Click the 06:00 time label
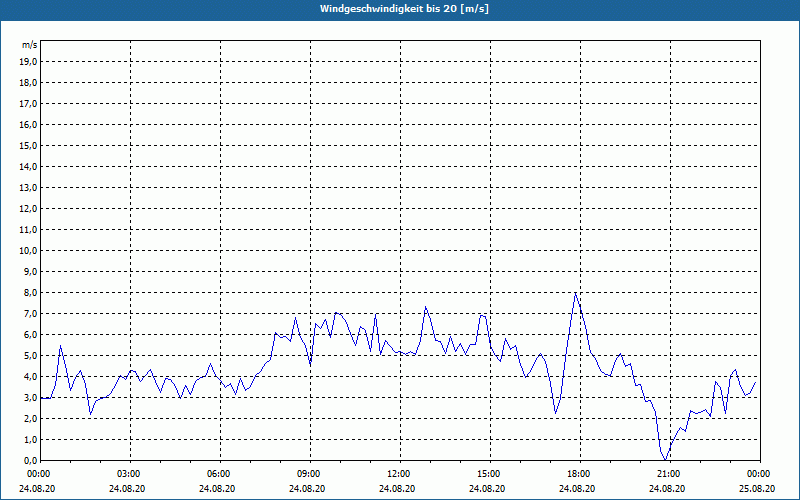Viewport: 800px width, 500px height. click(220, 474)
